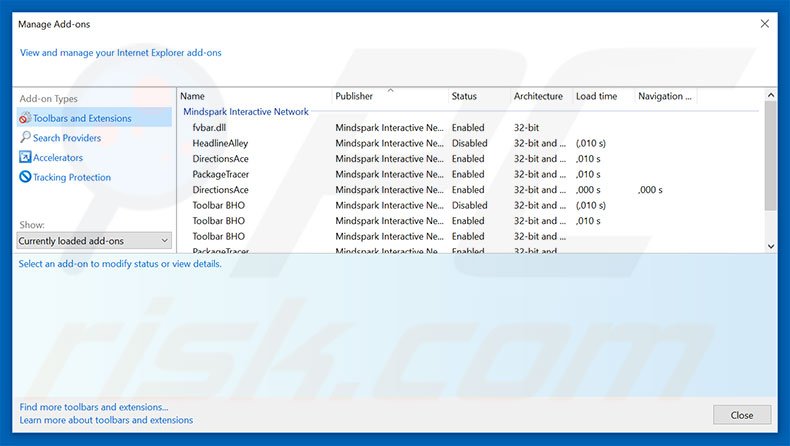Open Find more toolbars and extensions link
Screen dimensions: 790x446
[x=94, y=407]
